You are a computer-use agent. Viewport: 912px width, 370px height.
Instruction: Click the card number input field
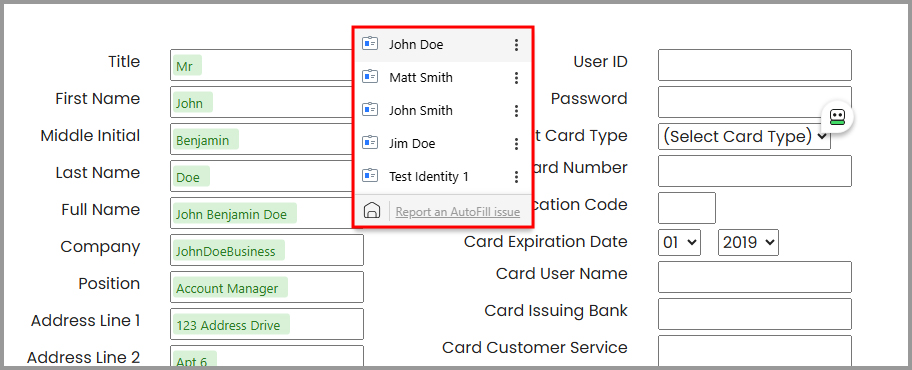pos(755,171)
